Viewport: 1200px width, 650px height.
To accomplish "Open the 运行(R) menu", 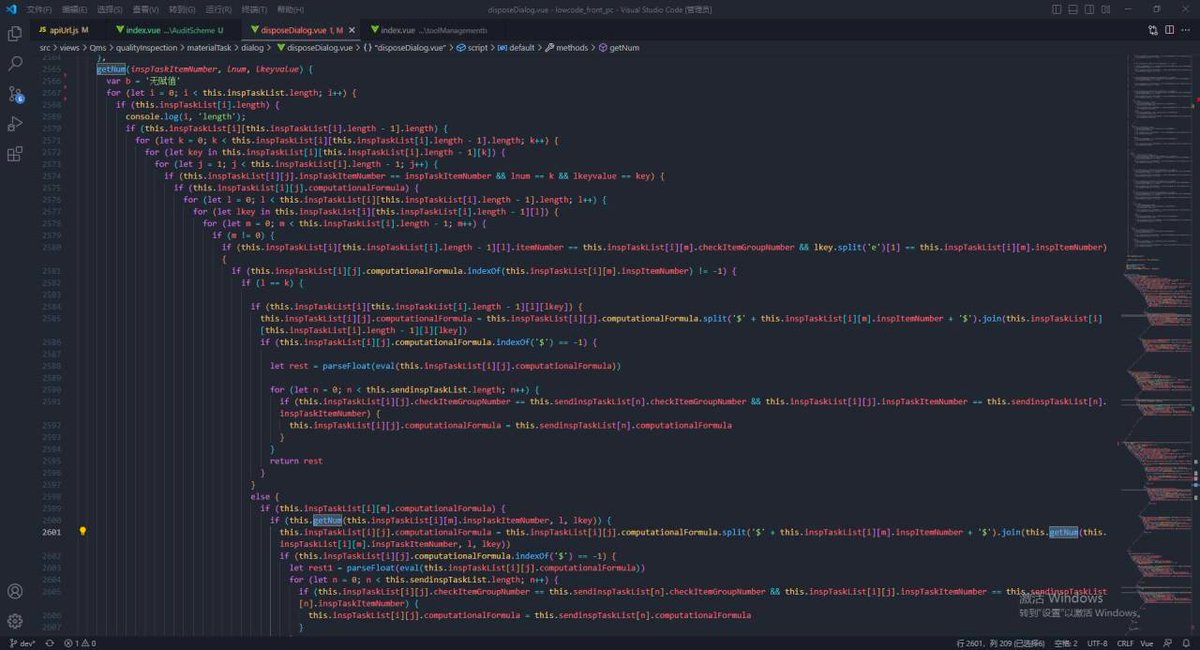I will click(x=218, y=9).
